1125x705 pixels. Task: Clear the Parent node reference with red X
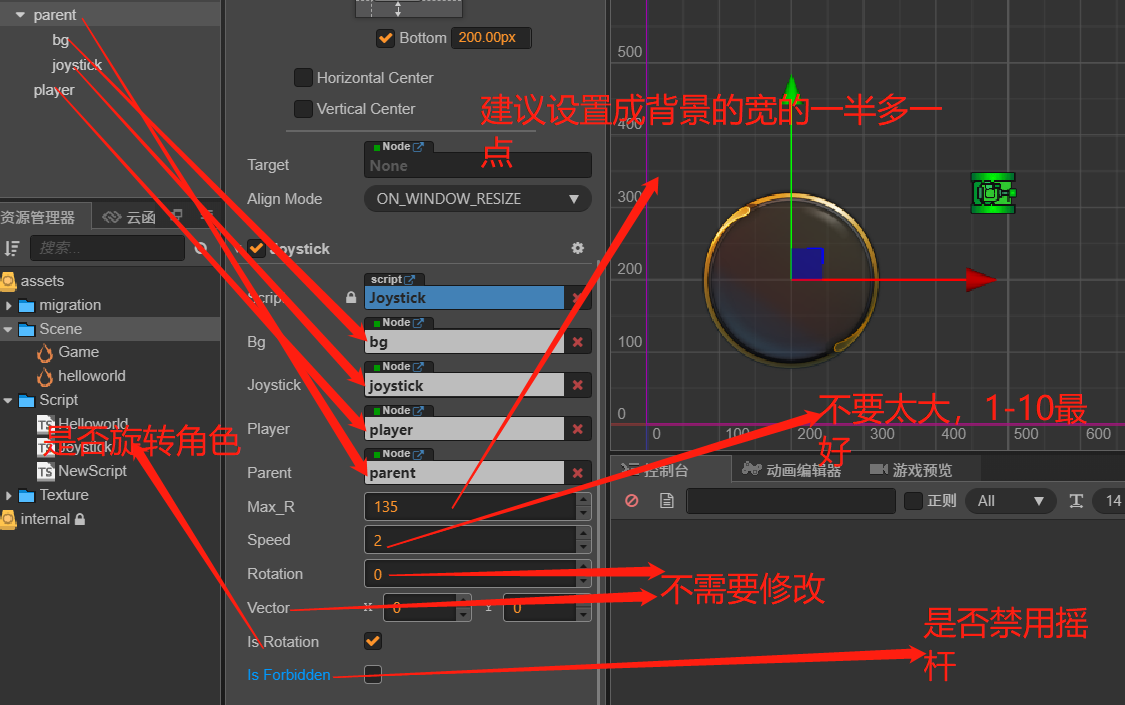578,473
